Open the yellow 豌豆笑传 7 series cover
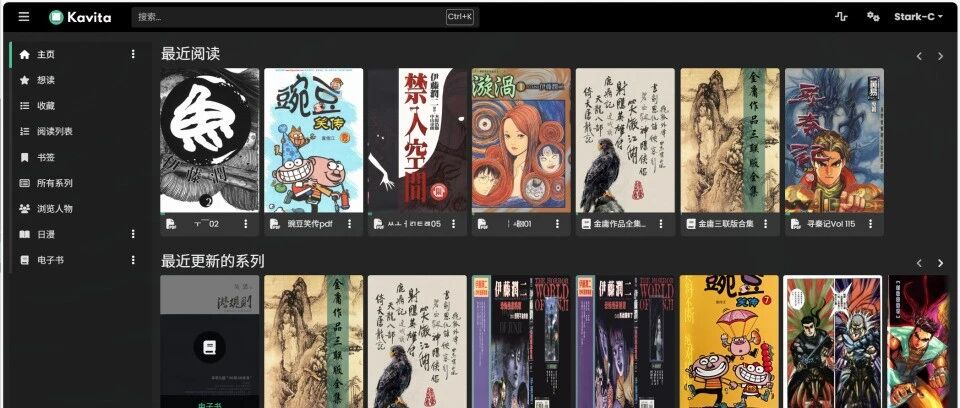960x408 pixels. 730,341
